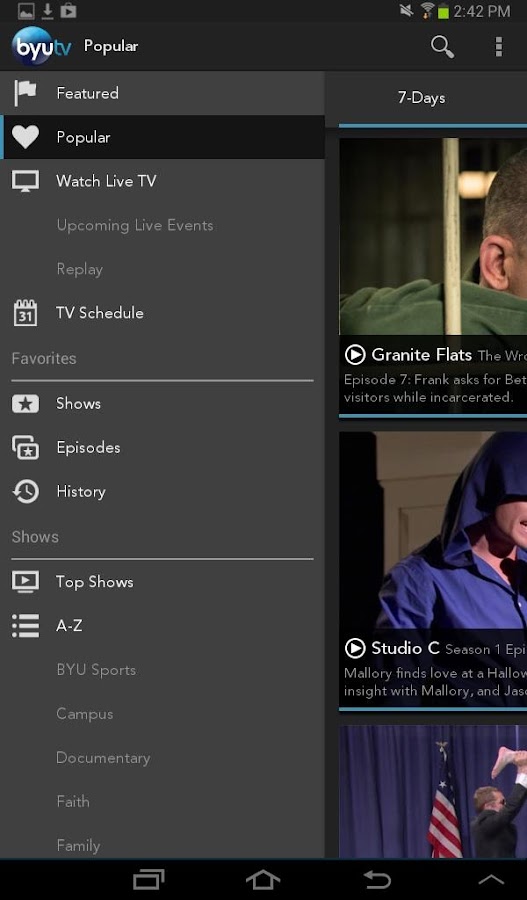527x900 pixels.
Task: Open TV Schedule
Action: coord(162,313)
